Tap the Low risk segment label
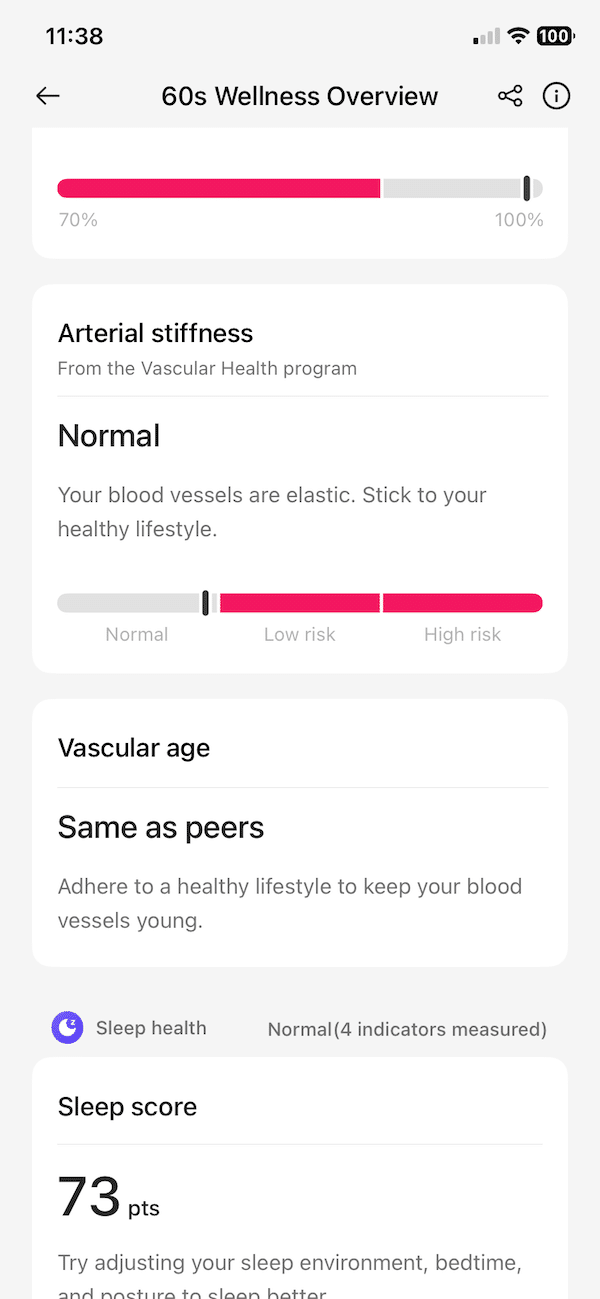Viewport: 600px width, 1299px height. click(x=300, y=634)
